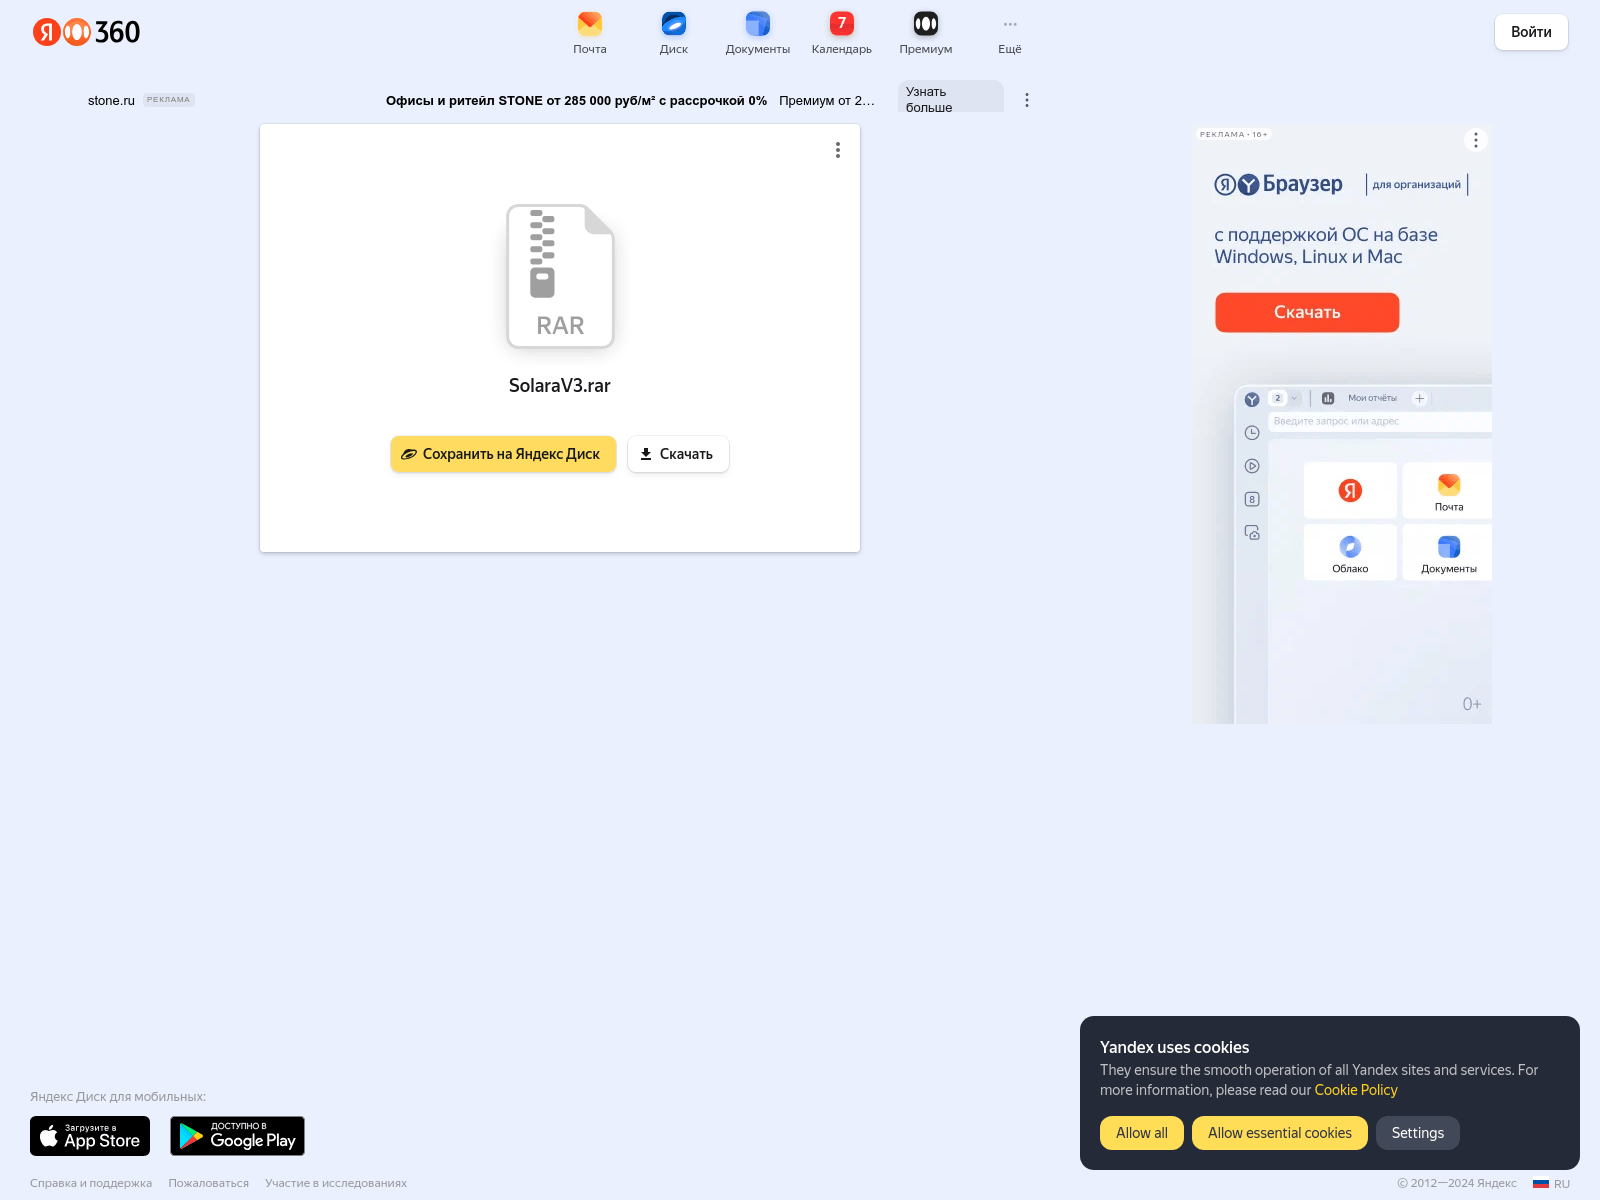Click the new tab plus in ad preview
The height and width of the screenshot is (1200, 1600).
1419,398
